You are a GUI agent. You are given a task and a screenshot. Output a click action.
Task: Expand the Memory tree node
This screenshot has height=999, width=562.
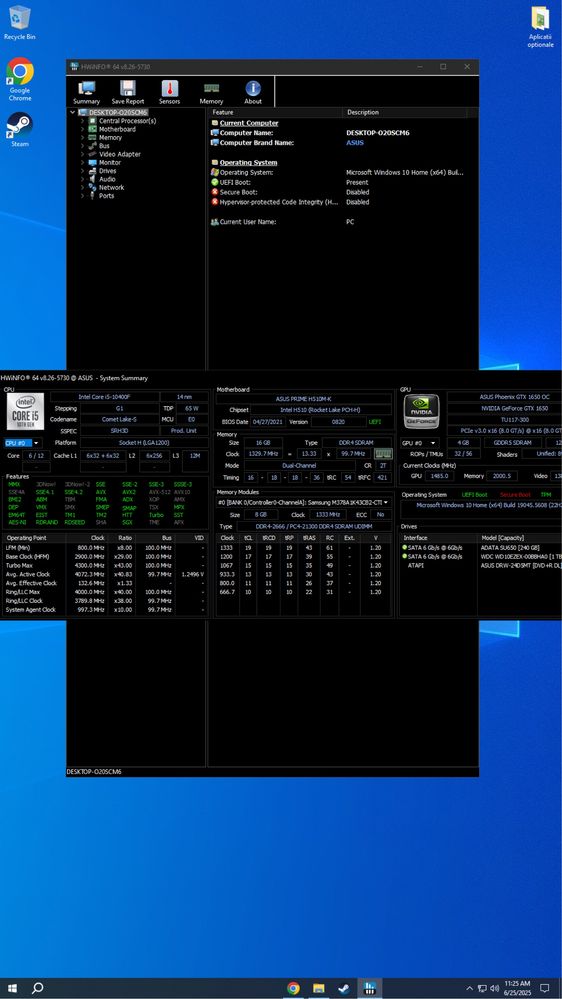(82, 138)
